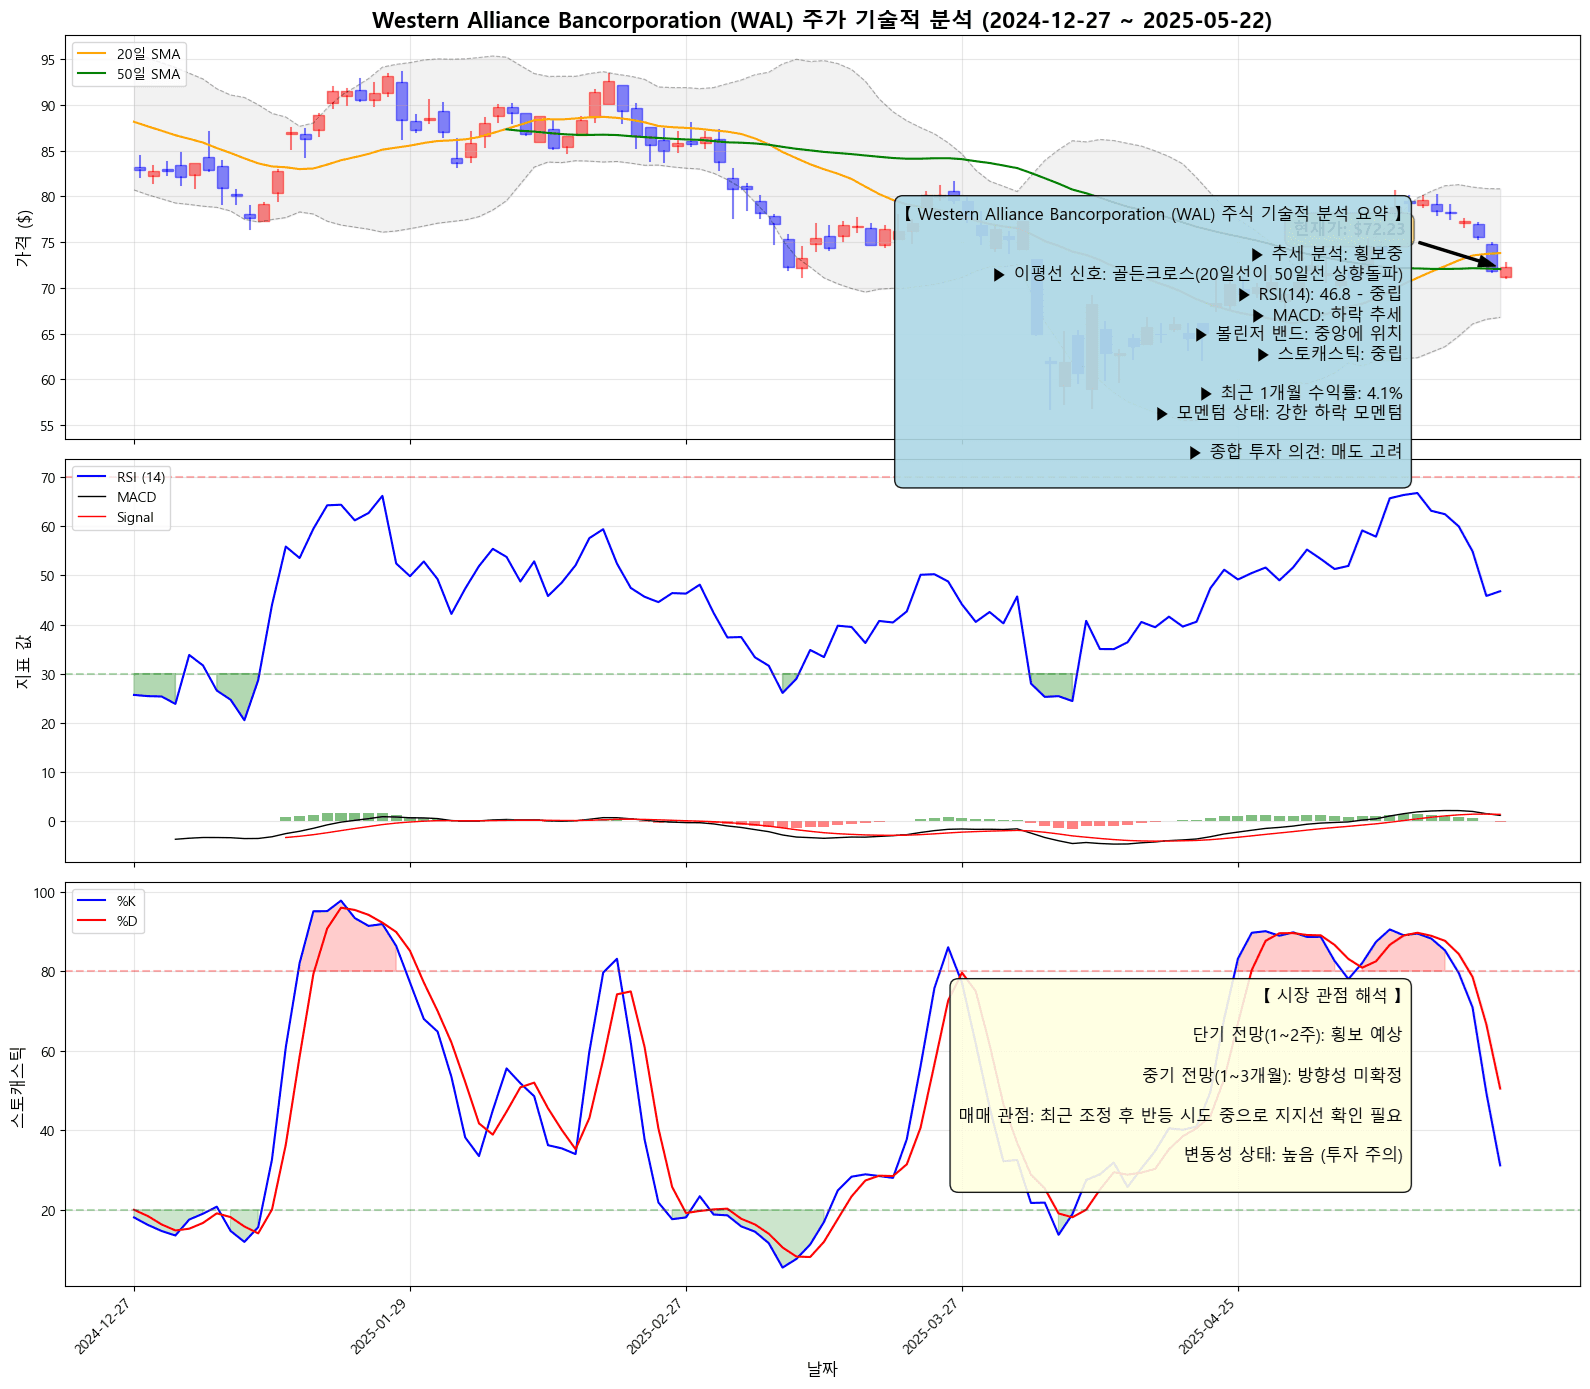
Task: Click the 단기 전망(1~2주): 횡보 예상 line
Action: [1297, 1035]
